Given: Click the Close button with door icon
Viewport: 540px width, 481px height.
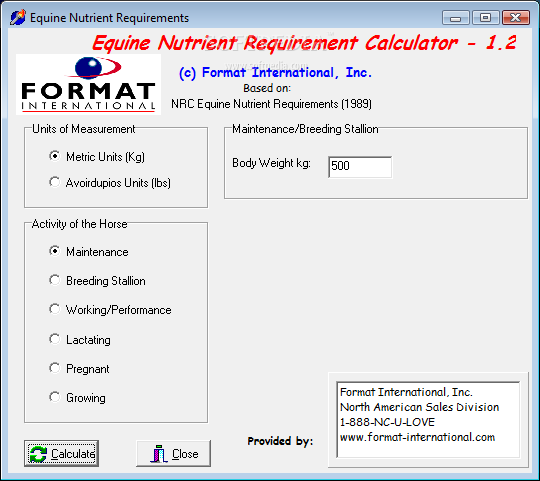Looking at the screenshot, I should [x=174, y=453].
